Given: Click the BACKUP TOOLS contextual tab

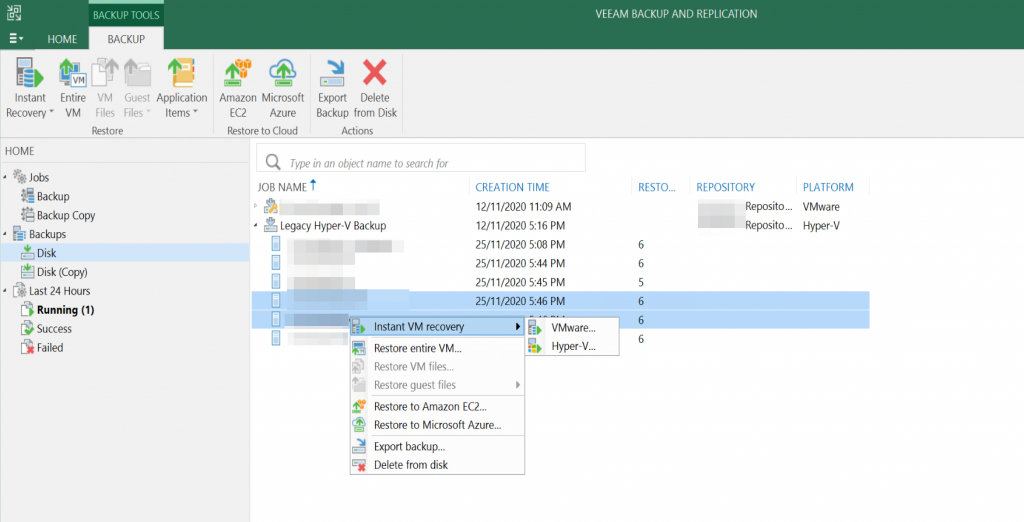Looking at the screenshot, I should [126, 14].
